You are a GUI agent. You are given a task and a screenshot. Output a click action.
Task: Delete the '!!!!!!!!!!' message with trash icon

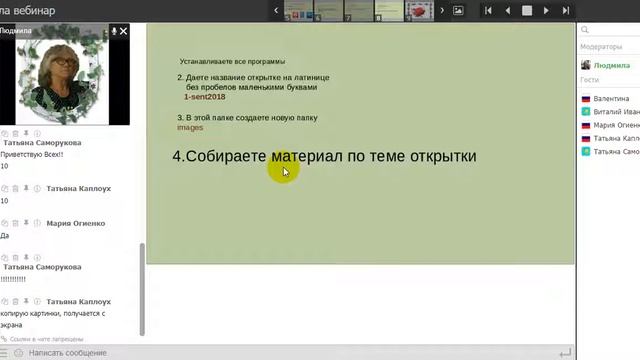tap(16, 258)
